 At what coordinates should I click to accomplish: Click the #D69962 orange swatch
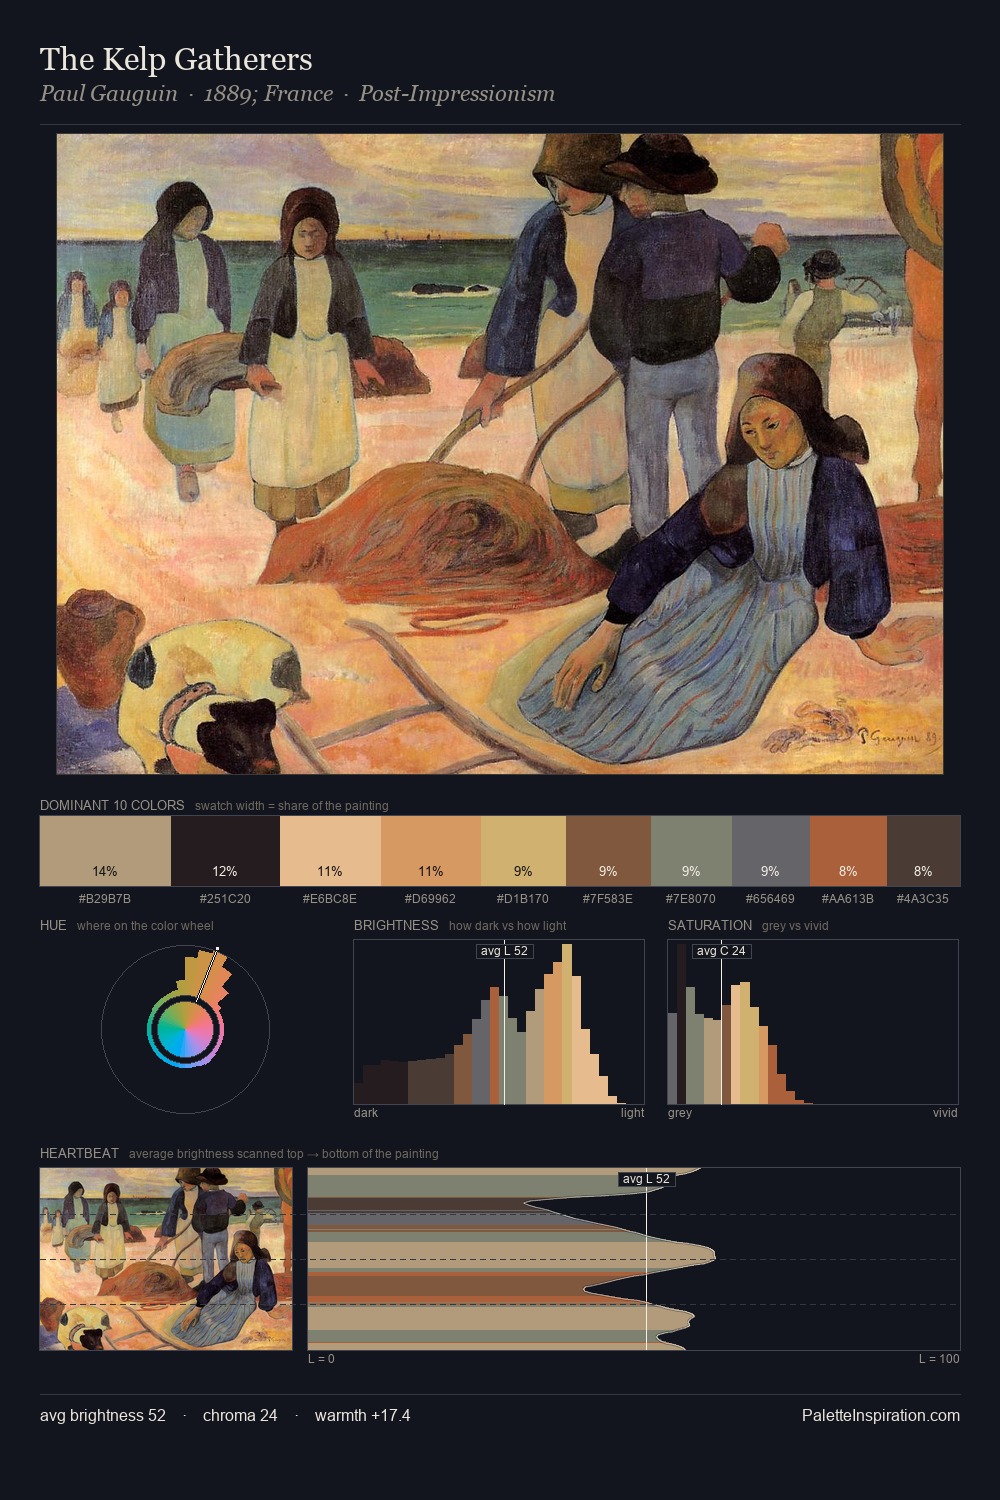click(431, 851)
